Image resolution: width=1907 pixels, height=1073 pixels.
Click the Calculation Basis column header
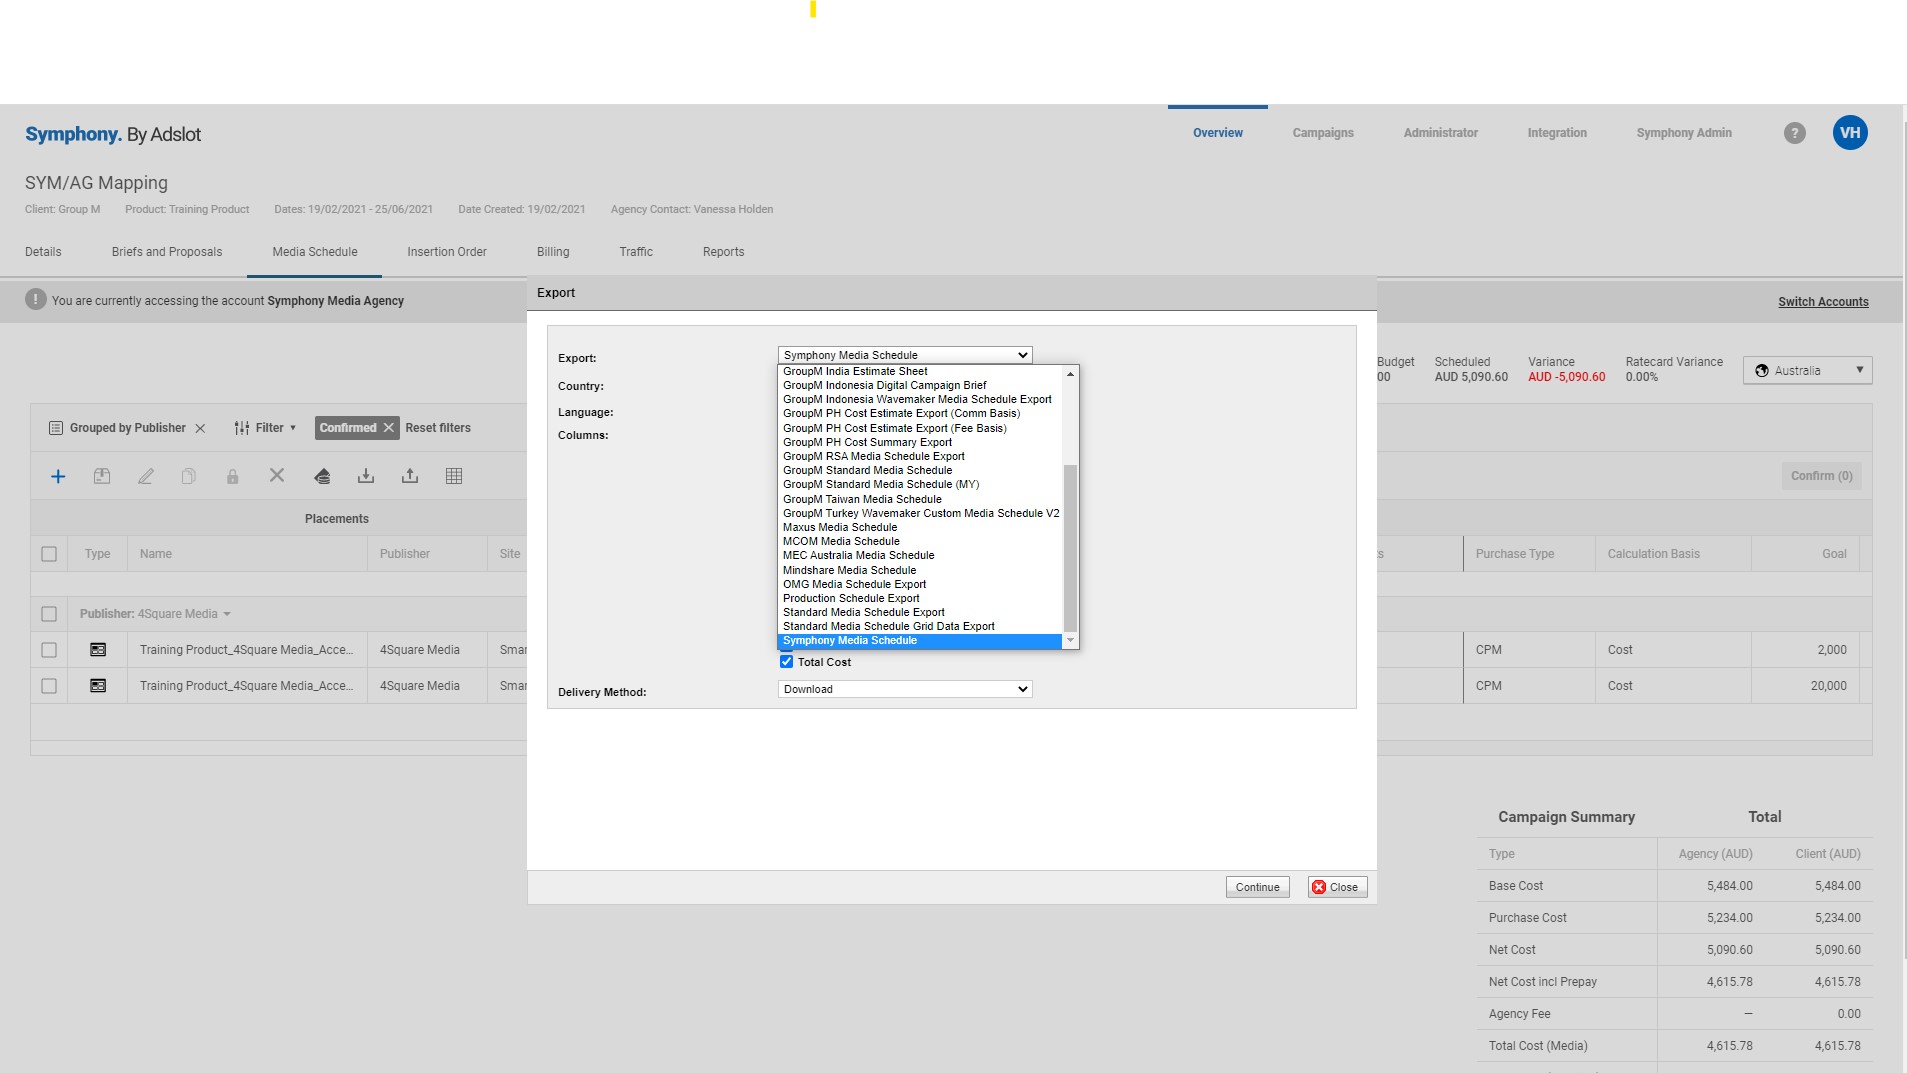tap(1653, 554)
